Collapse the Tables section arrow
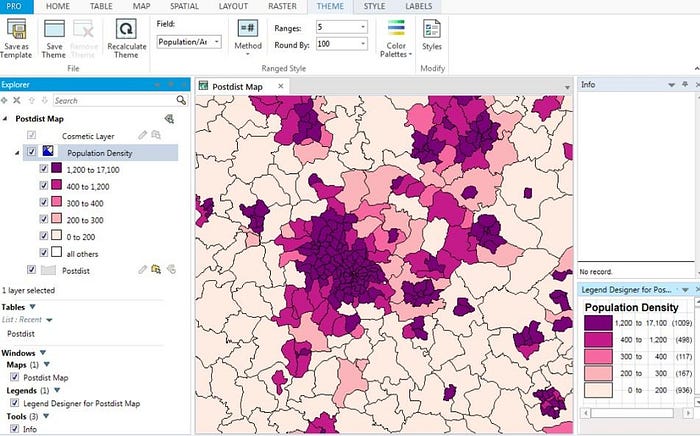This screenshot has height=436, width=700. click(x=32, y=307)
